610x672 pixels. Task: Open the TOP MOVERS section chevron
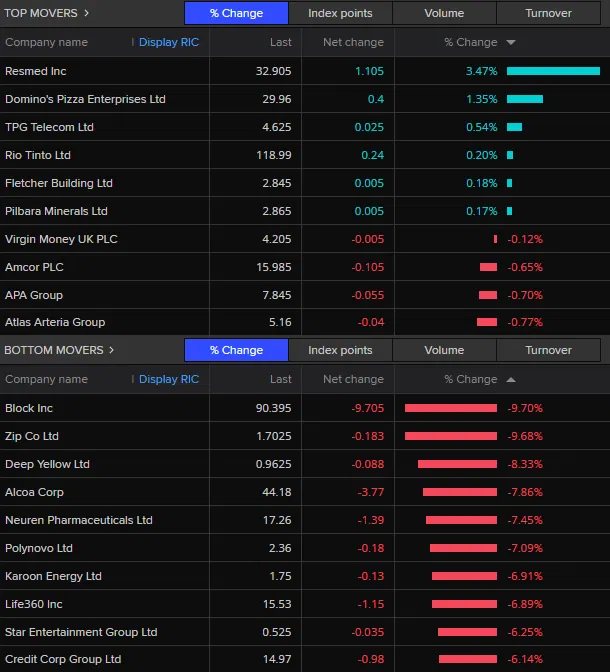[x=87, y=13]
